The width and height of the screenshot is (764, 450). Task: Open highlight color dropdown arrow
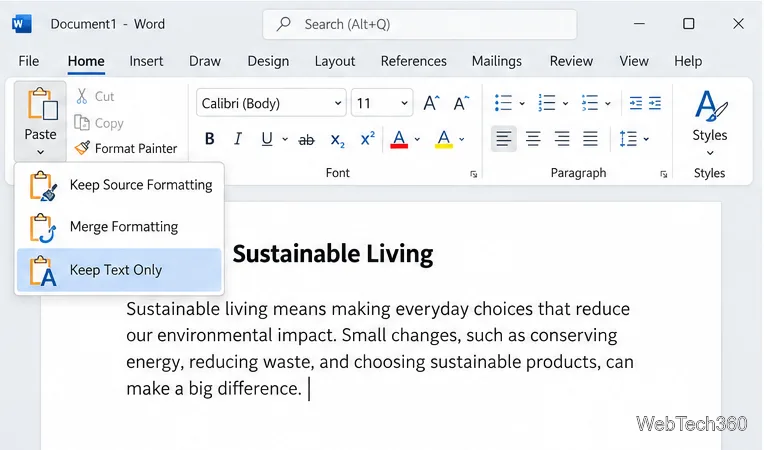click(461, 139)
